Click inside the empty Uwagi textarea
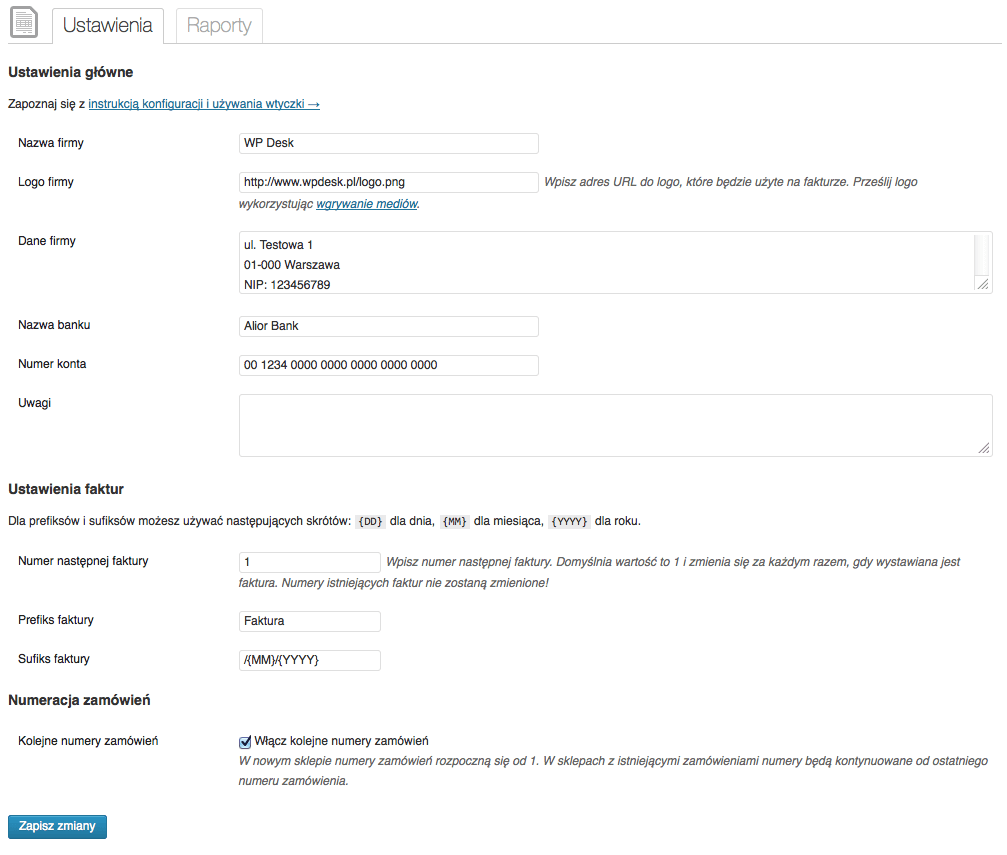 coord(600,425)
